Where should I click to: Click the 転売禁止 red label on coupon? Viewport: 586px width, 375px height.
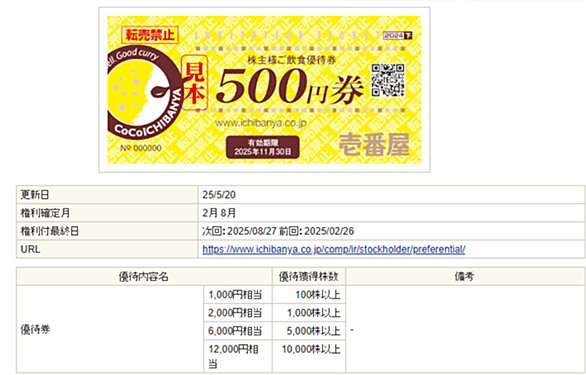click(x=149, y=35)
